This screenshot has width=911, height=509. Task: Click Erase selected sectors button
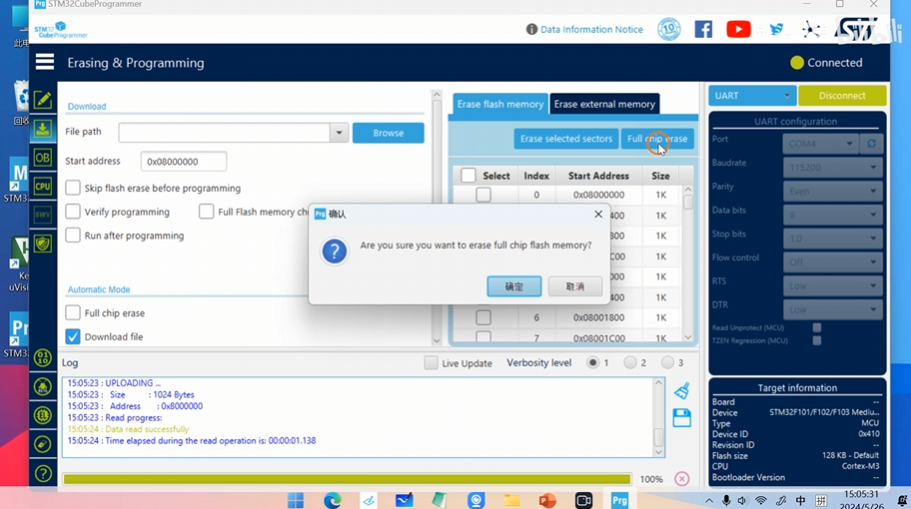coord(566,139)
